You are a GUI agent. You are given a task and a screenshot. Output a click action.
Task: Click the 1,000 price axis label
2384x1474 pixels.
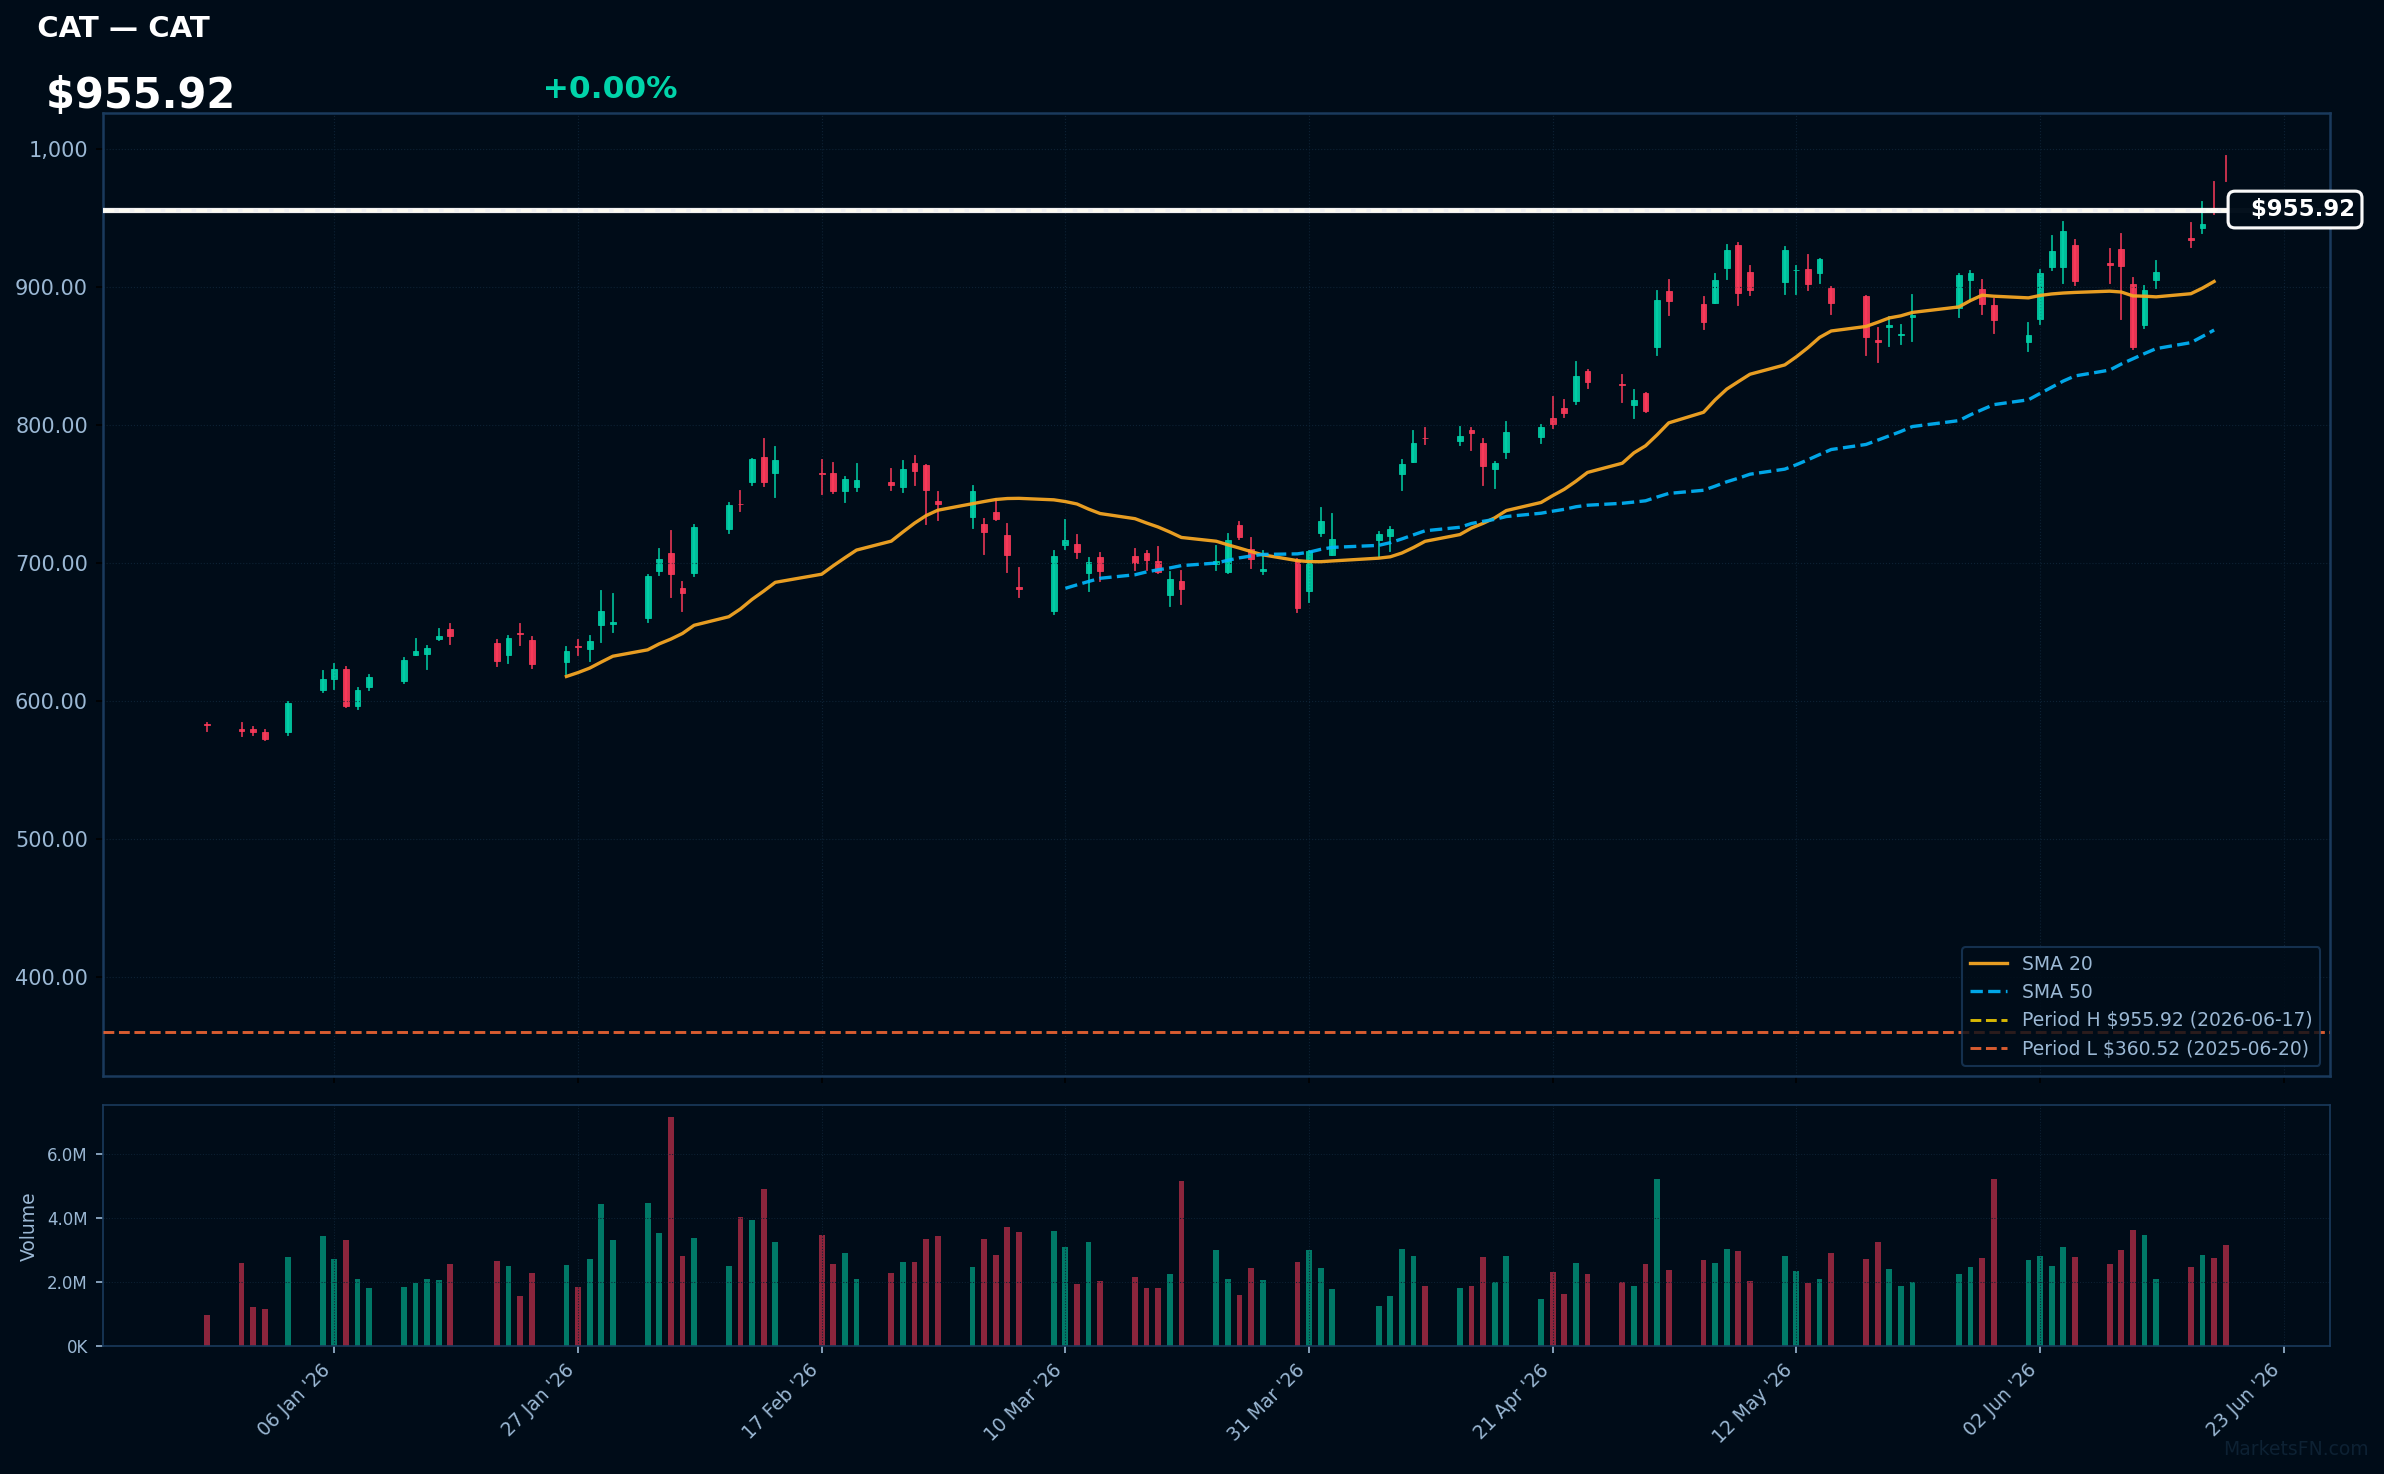click(x=58, y=150)
